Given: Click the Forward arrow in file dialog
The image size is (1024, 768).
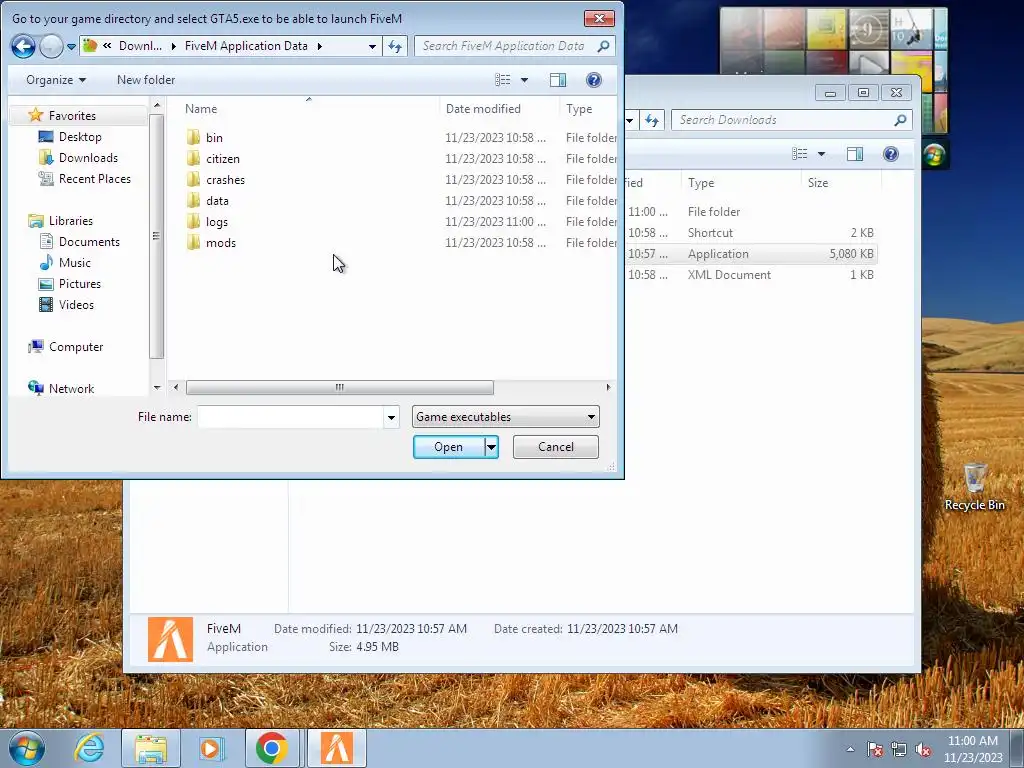Looking at the screenshot, I should pyautogui.click(x=51, y=46).
